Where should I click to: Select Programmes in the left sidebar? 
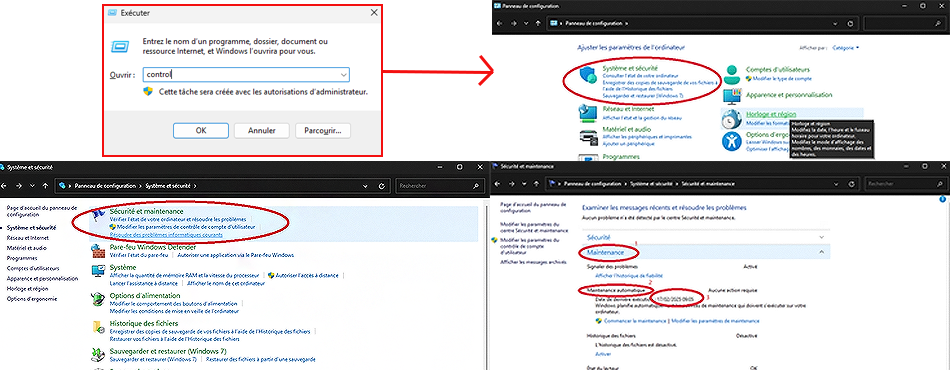point(22,258)
